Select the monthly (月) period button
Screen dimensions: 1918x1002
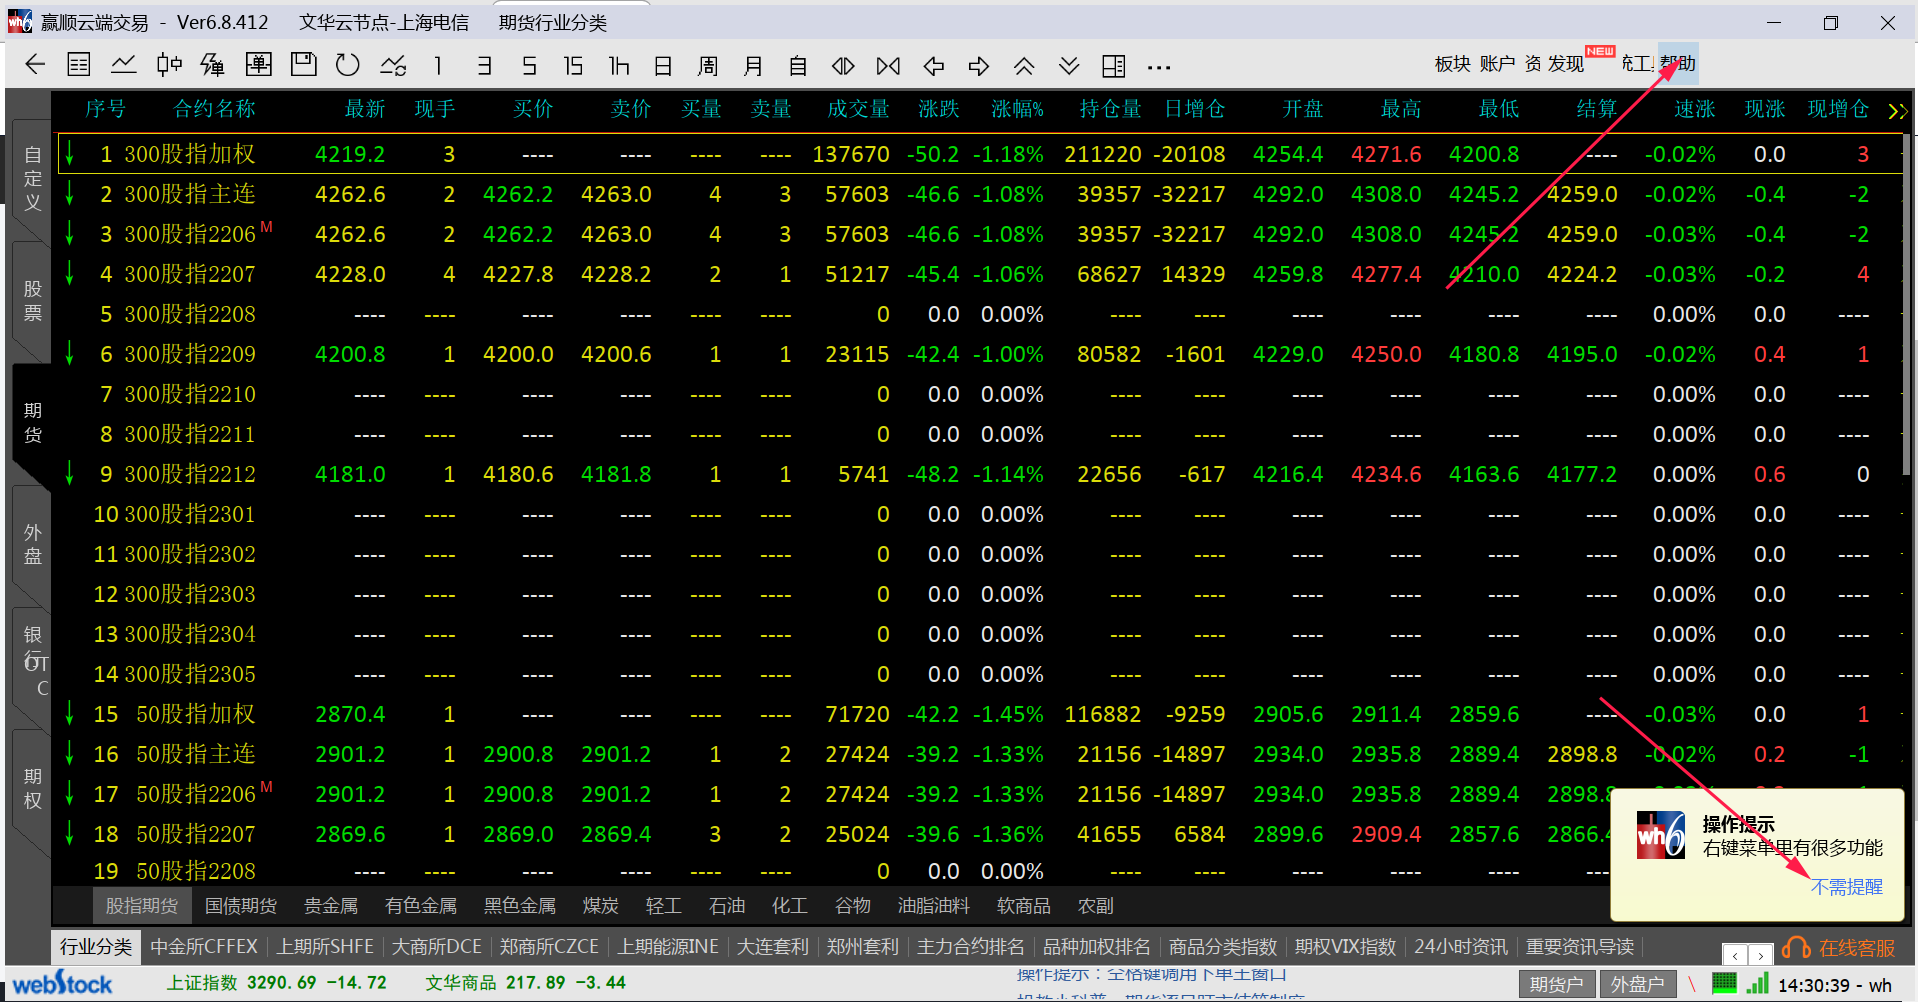[753, 66]
